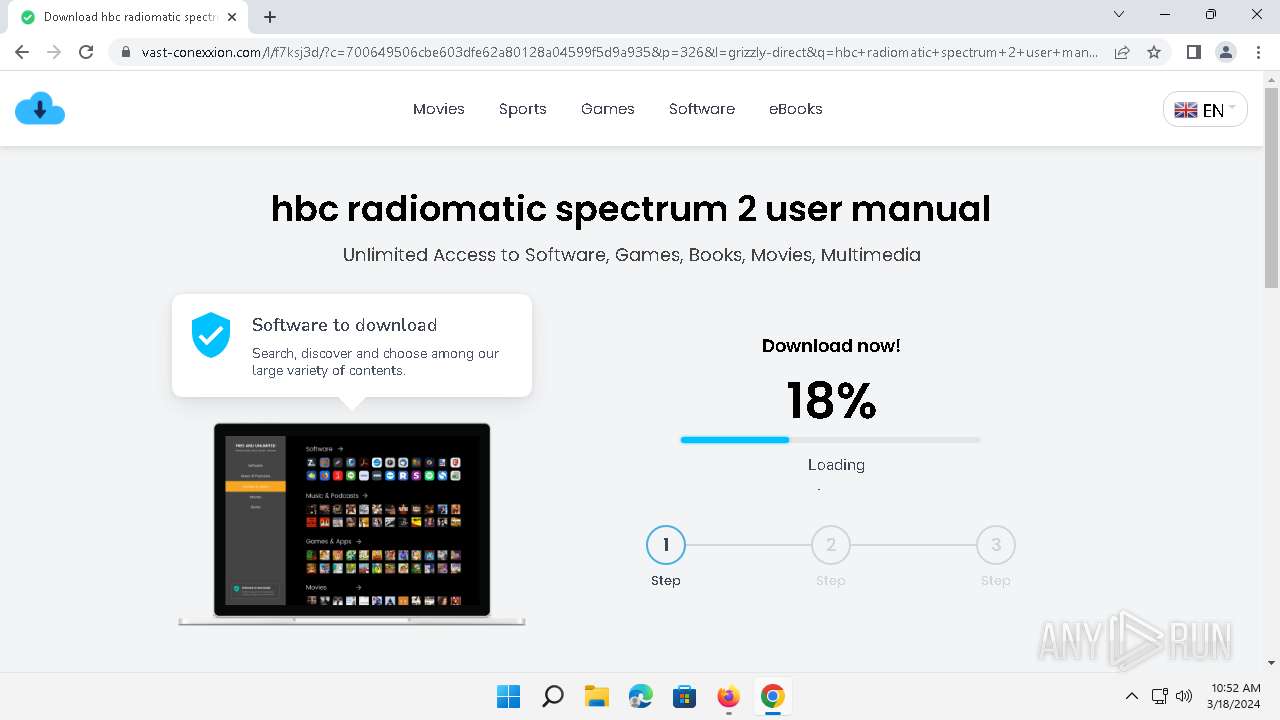
Task: Click the 'Software to download' heading
Action: point(344,325)
